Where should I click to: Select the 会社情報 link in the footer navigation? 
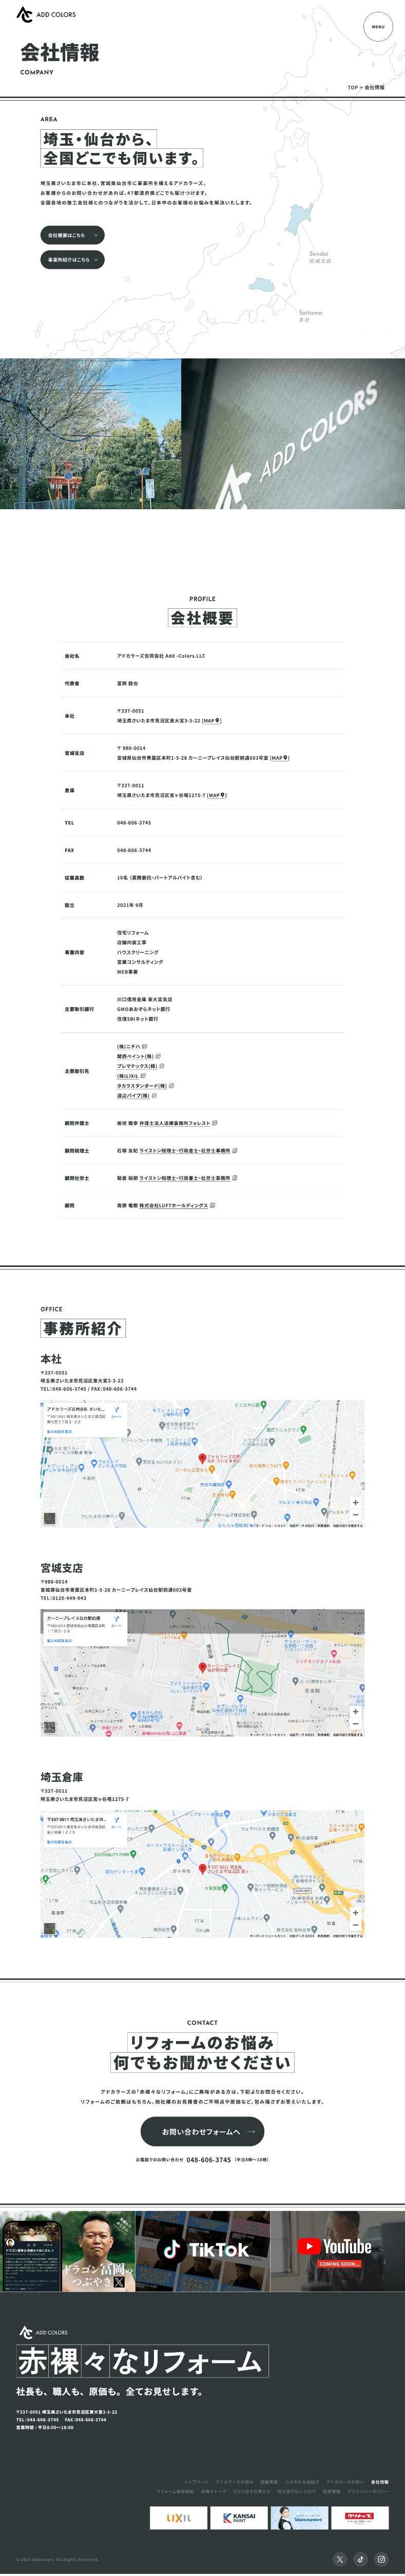(x=379, y=2481)
